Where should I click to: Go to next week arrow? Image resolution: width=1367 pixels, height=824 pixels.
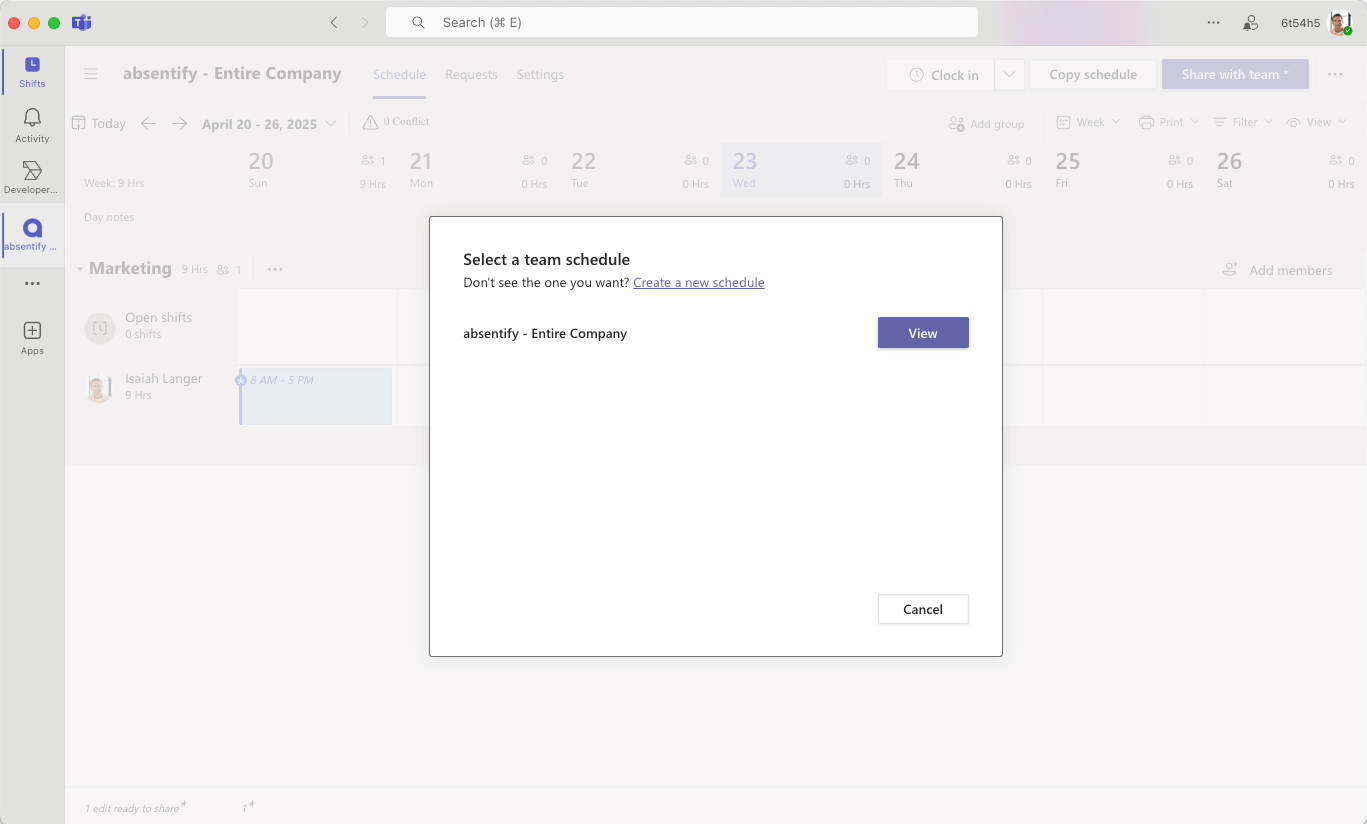[179, 123]
